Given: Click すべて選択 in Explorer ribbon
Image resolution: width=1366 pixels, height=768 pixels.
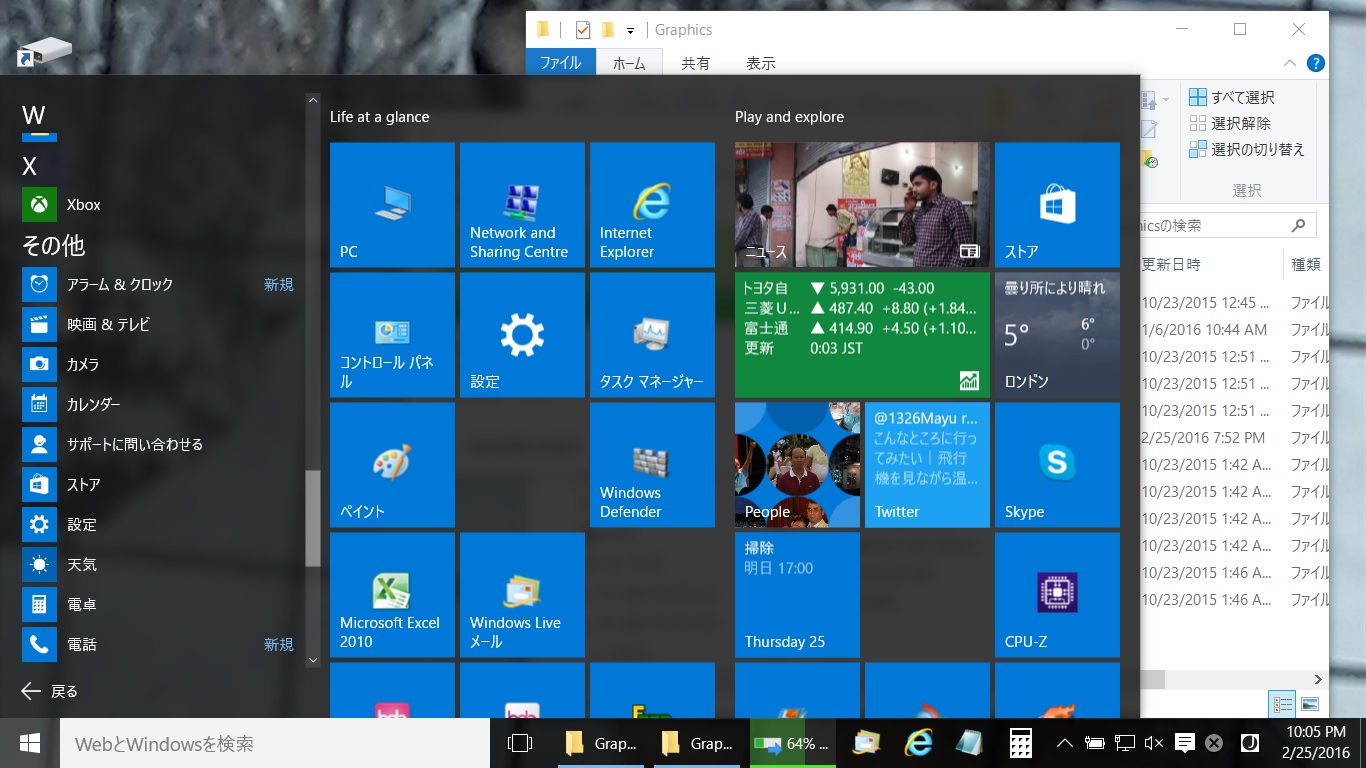Looking at the screenshot, I should click(1231, 97).
